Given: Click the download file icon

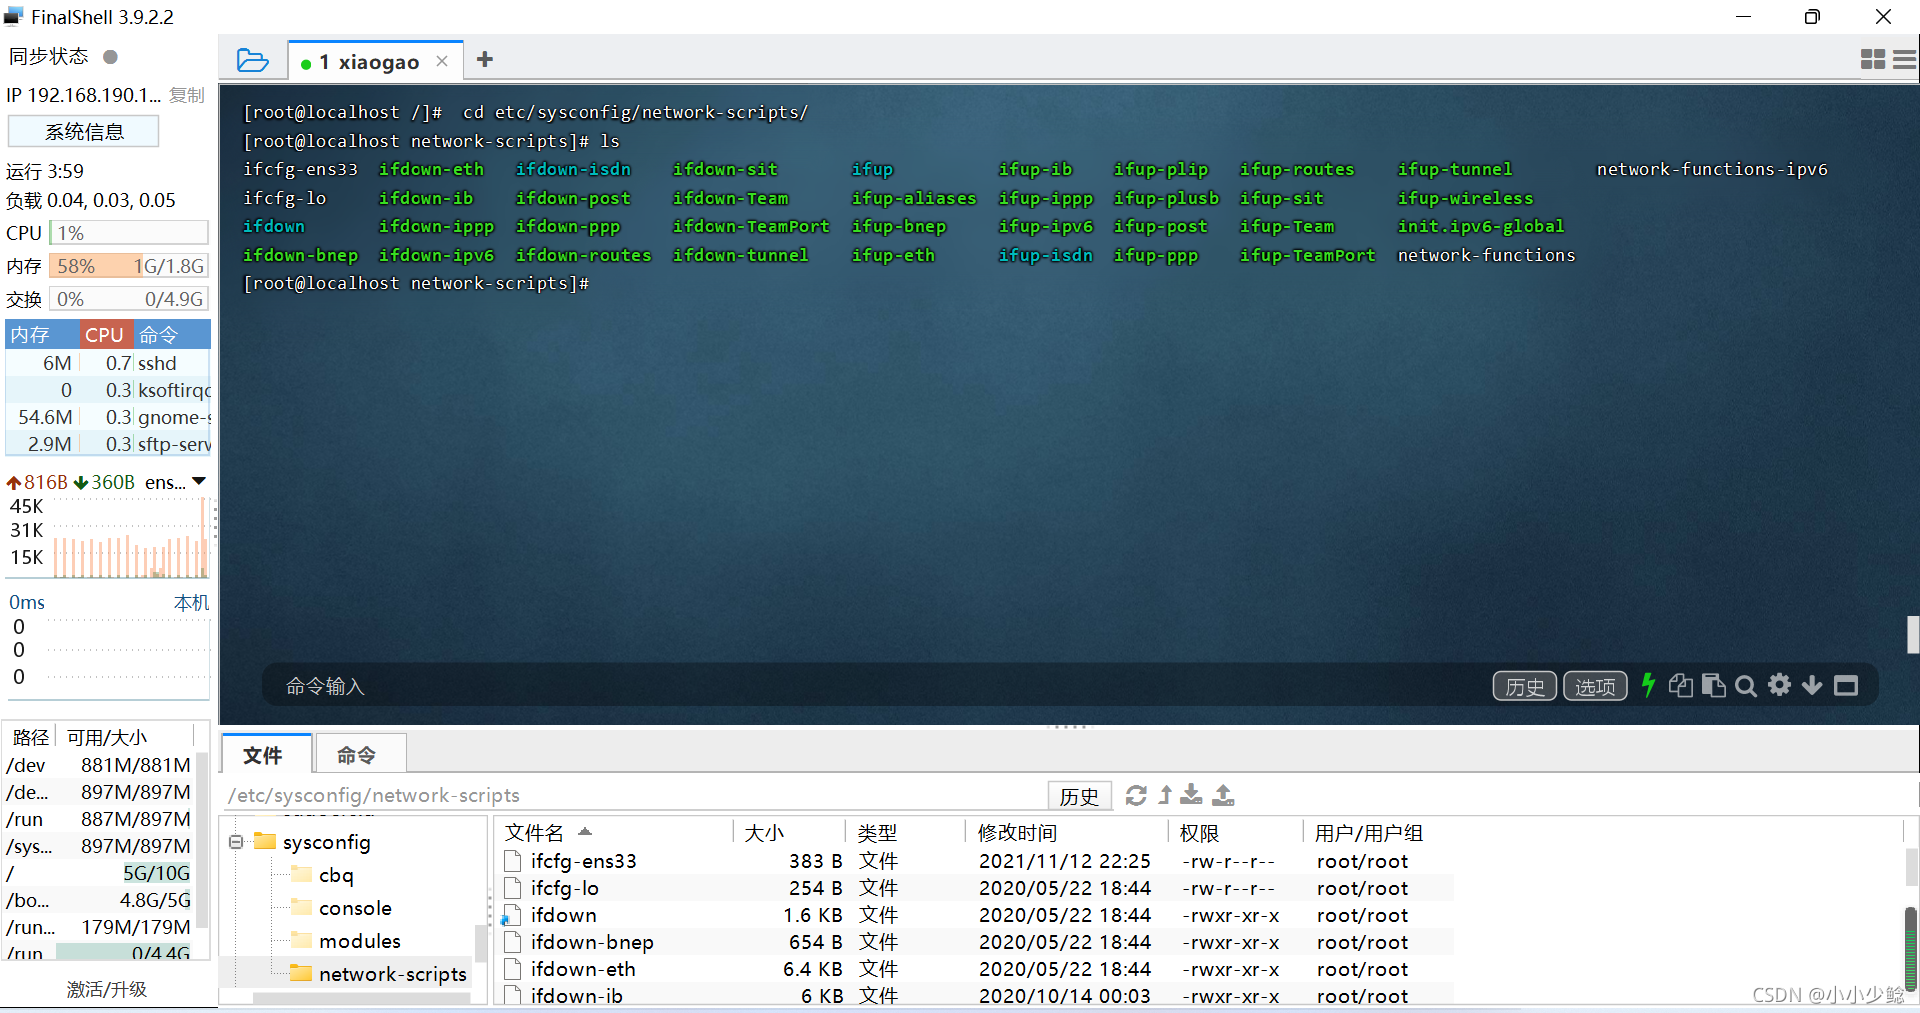Looking at the screenshot, I should point(1191,795).
